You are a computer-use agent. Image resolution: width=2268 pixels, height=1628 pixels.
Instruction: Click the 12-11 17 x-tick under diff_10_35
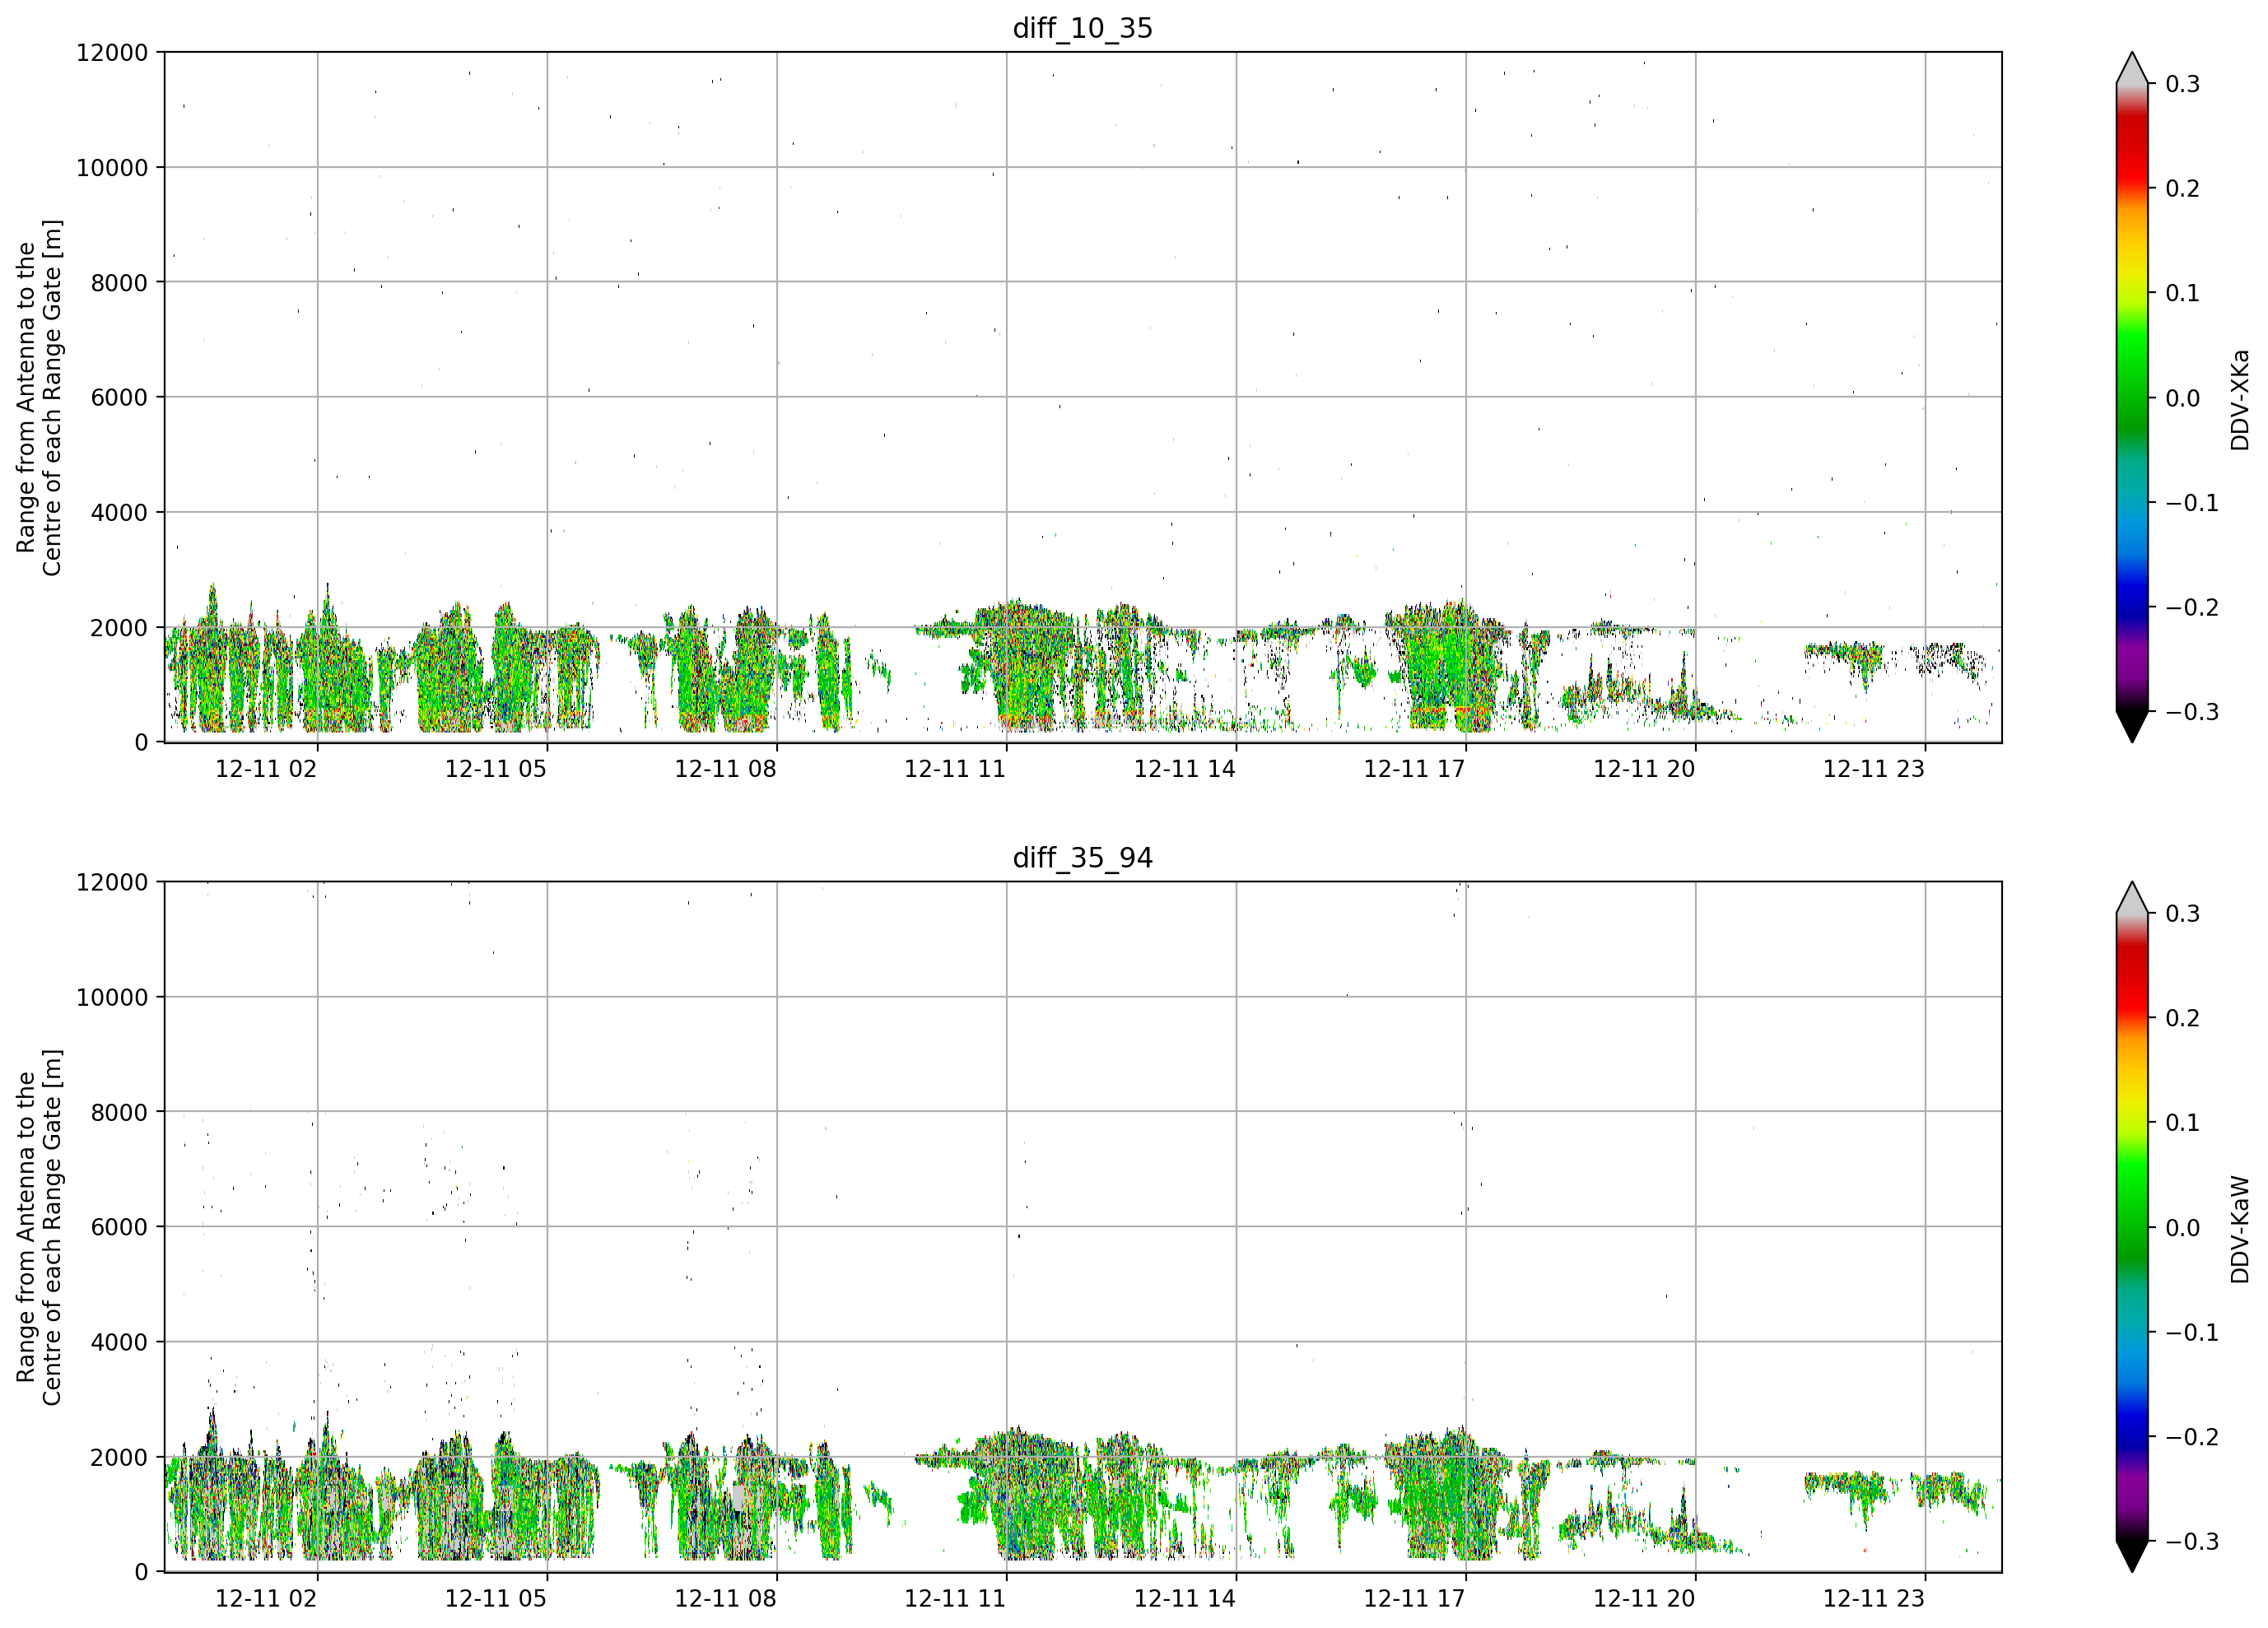(1414, 769)
